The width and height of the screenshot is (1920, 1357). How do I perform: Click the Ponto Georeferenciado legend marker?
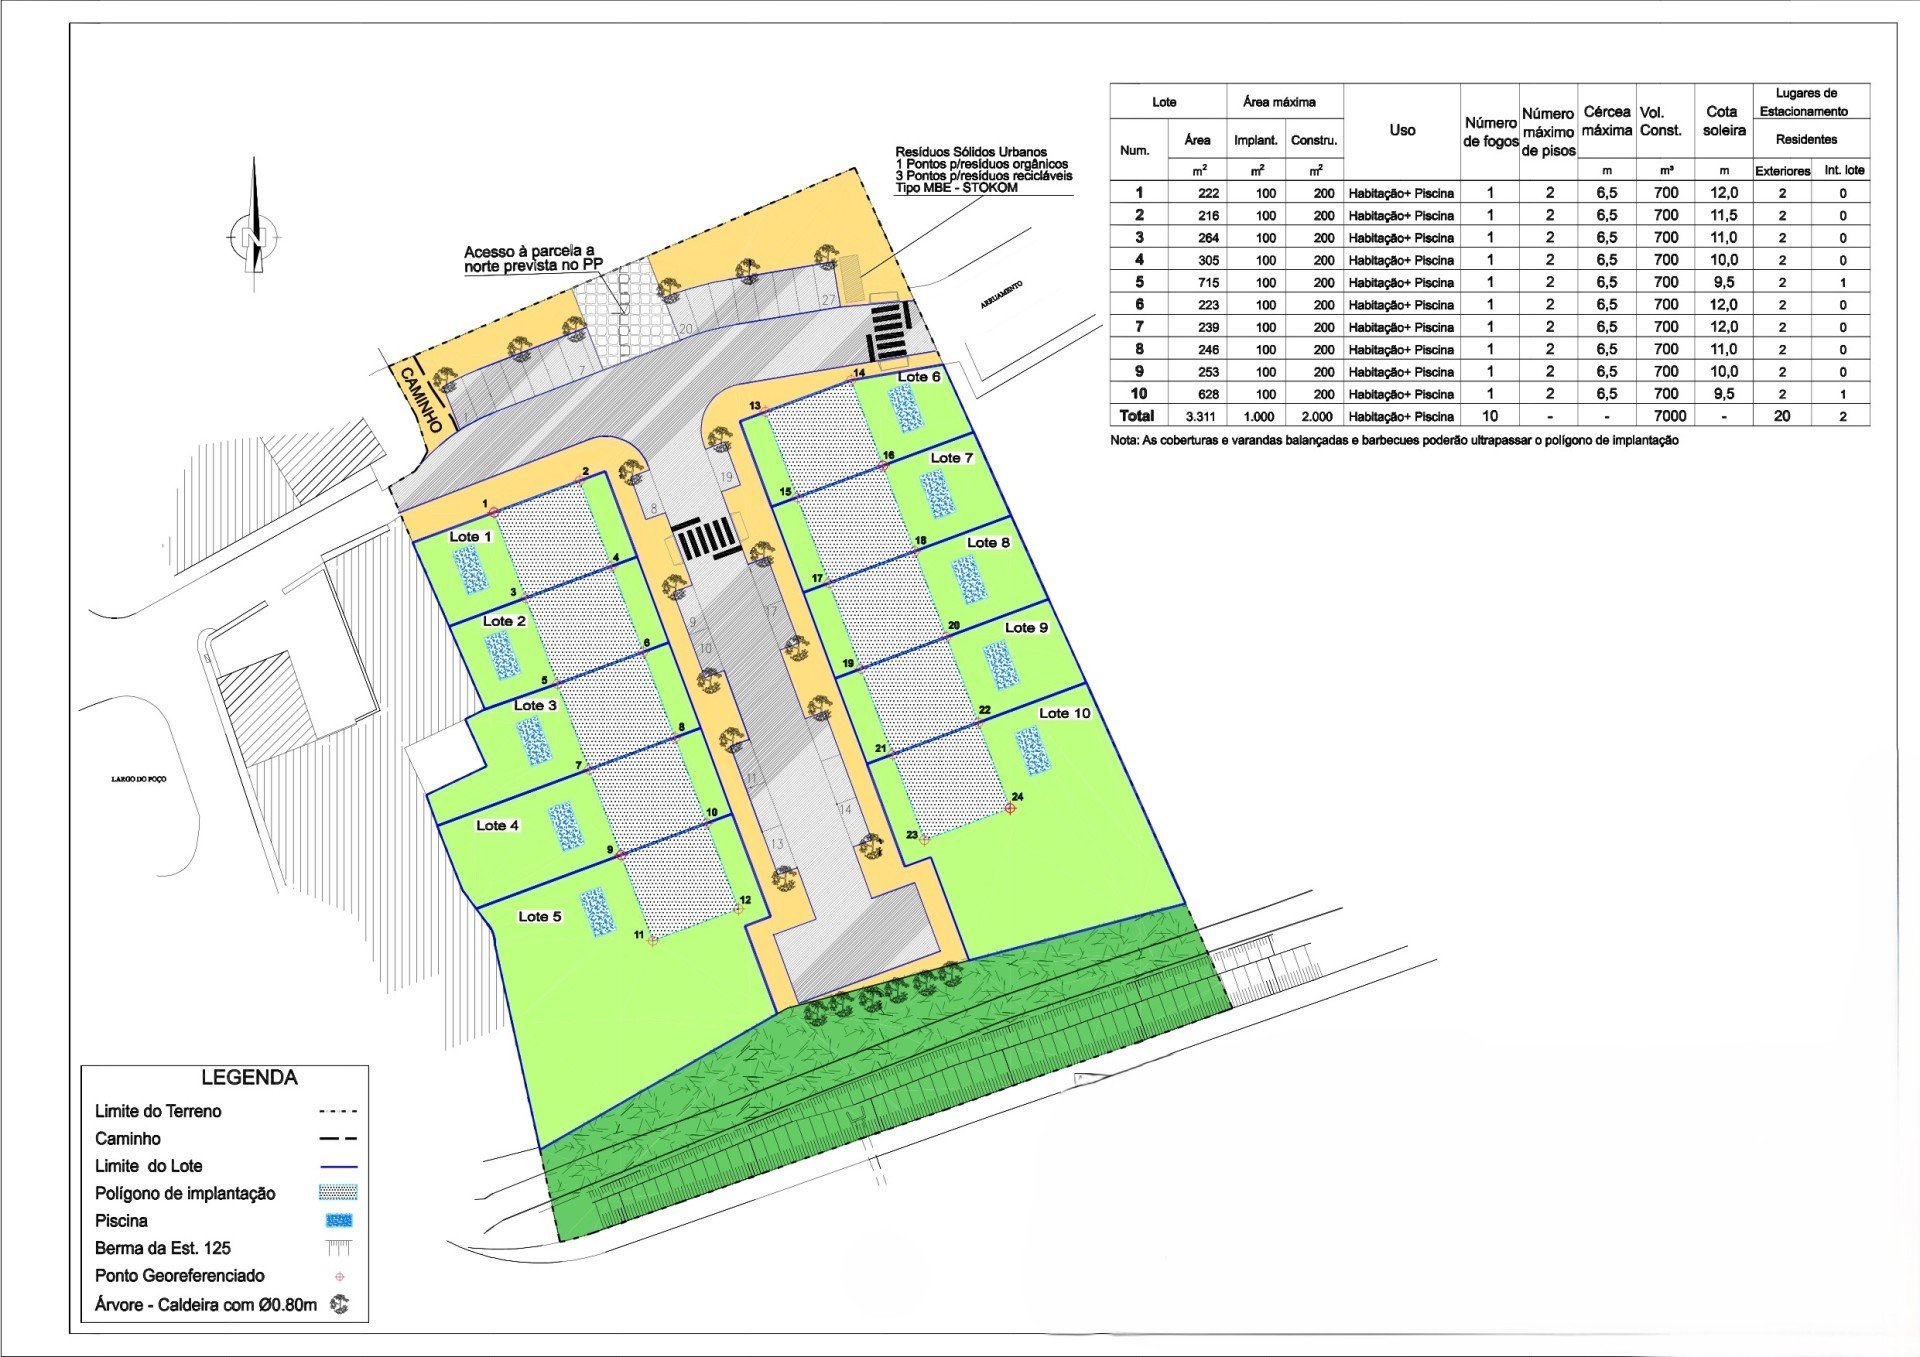[340, 1276]
